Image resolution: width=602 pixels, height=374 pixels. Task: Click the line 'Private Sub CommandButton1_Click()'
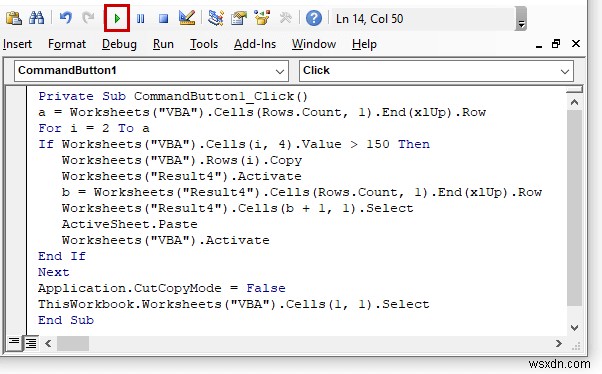coord(173,96)
